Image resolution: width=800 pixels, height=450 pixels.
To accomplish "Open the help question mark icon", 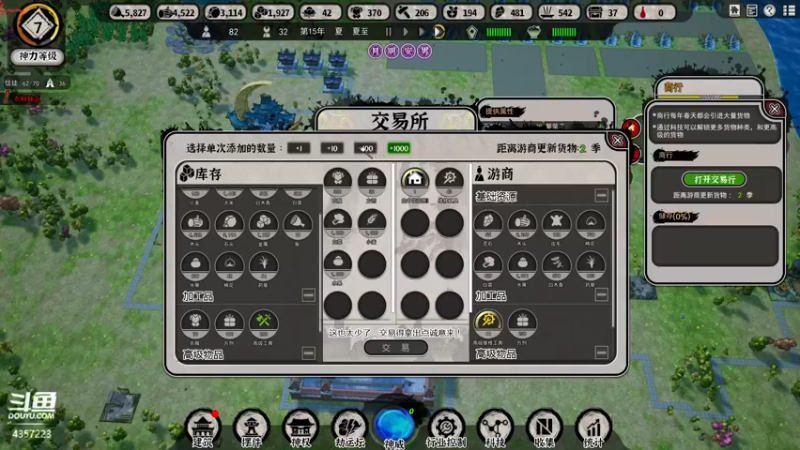I will point(770,11).
